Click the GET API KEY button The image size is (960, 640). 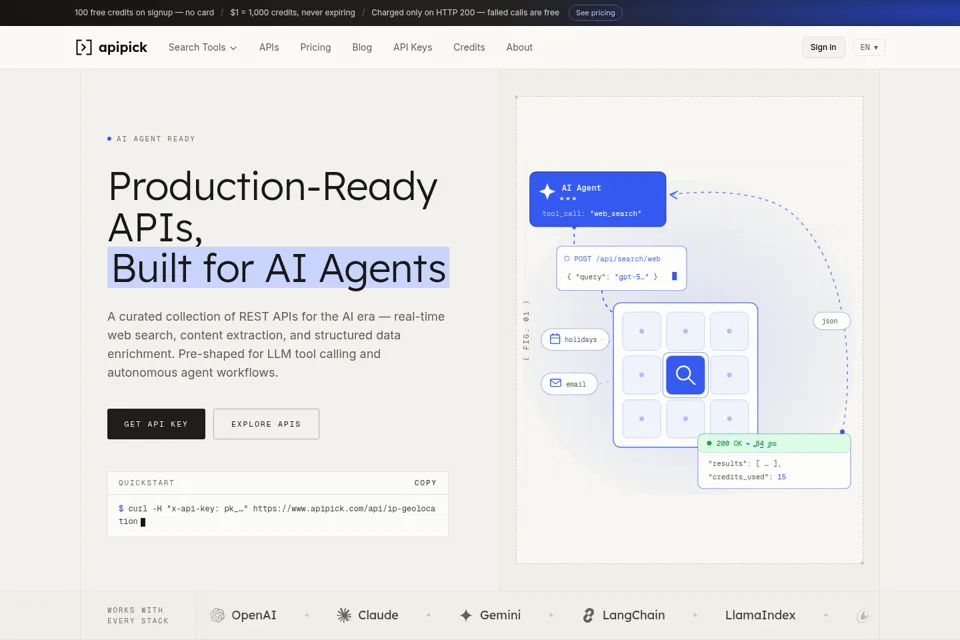click(156, 424)
